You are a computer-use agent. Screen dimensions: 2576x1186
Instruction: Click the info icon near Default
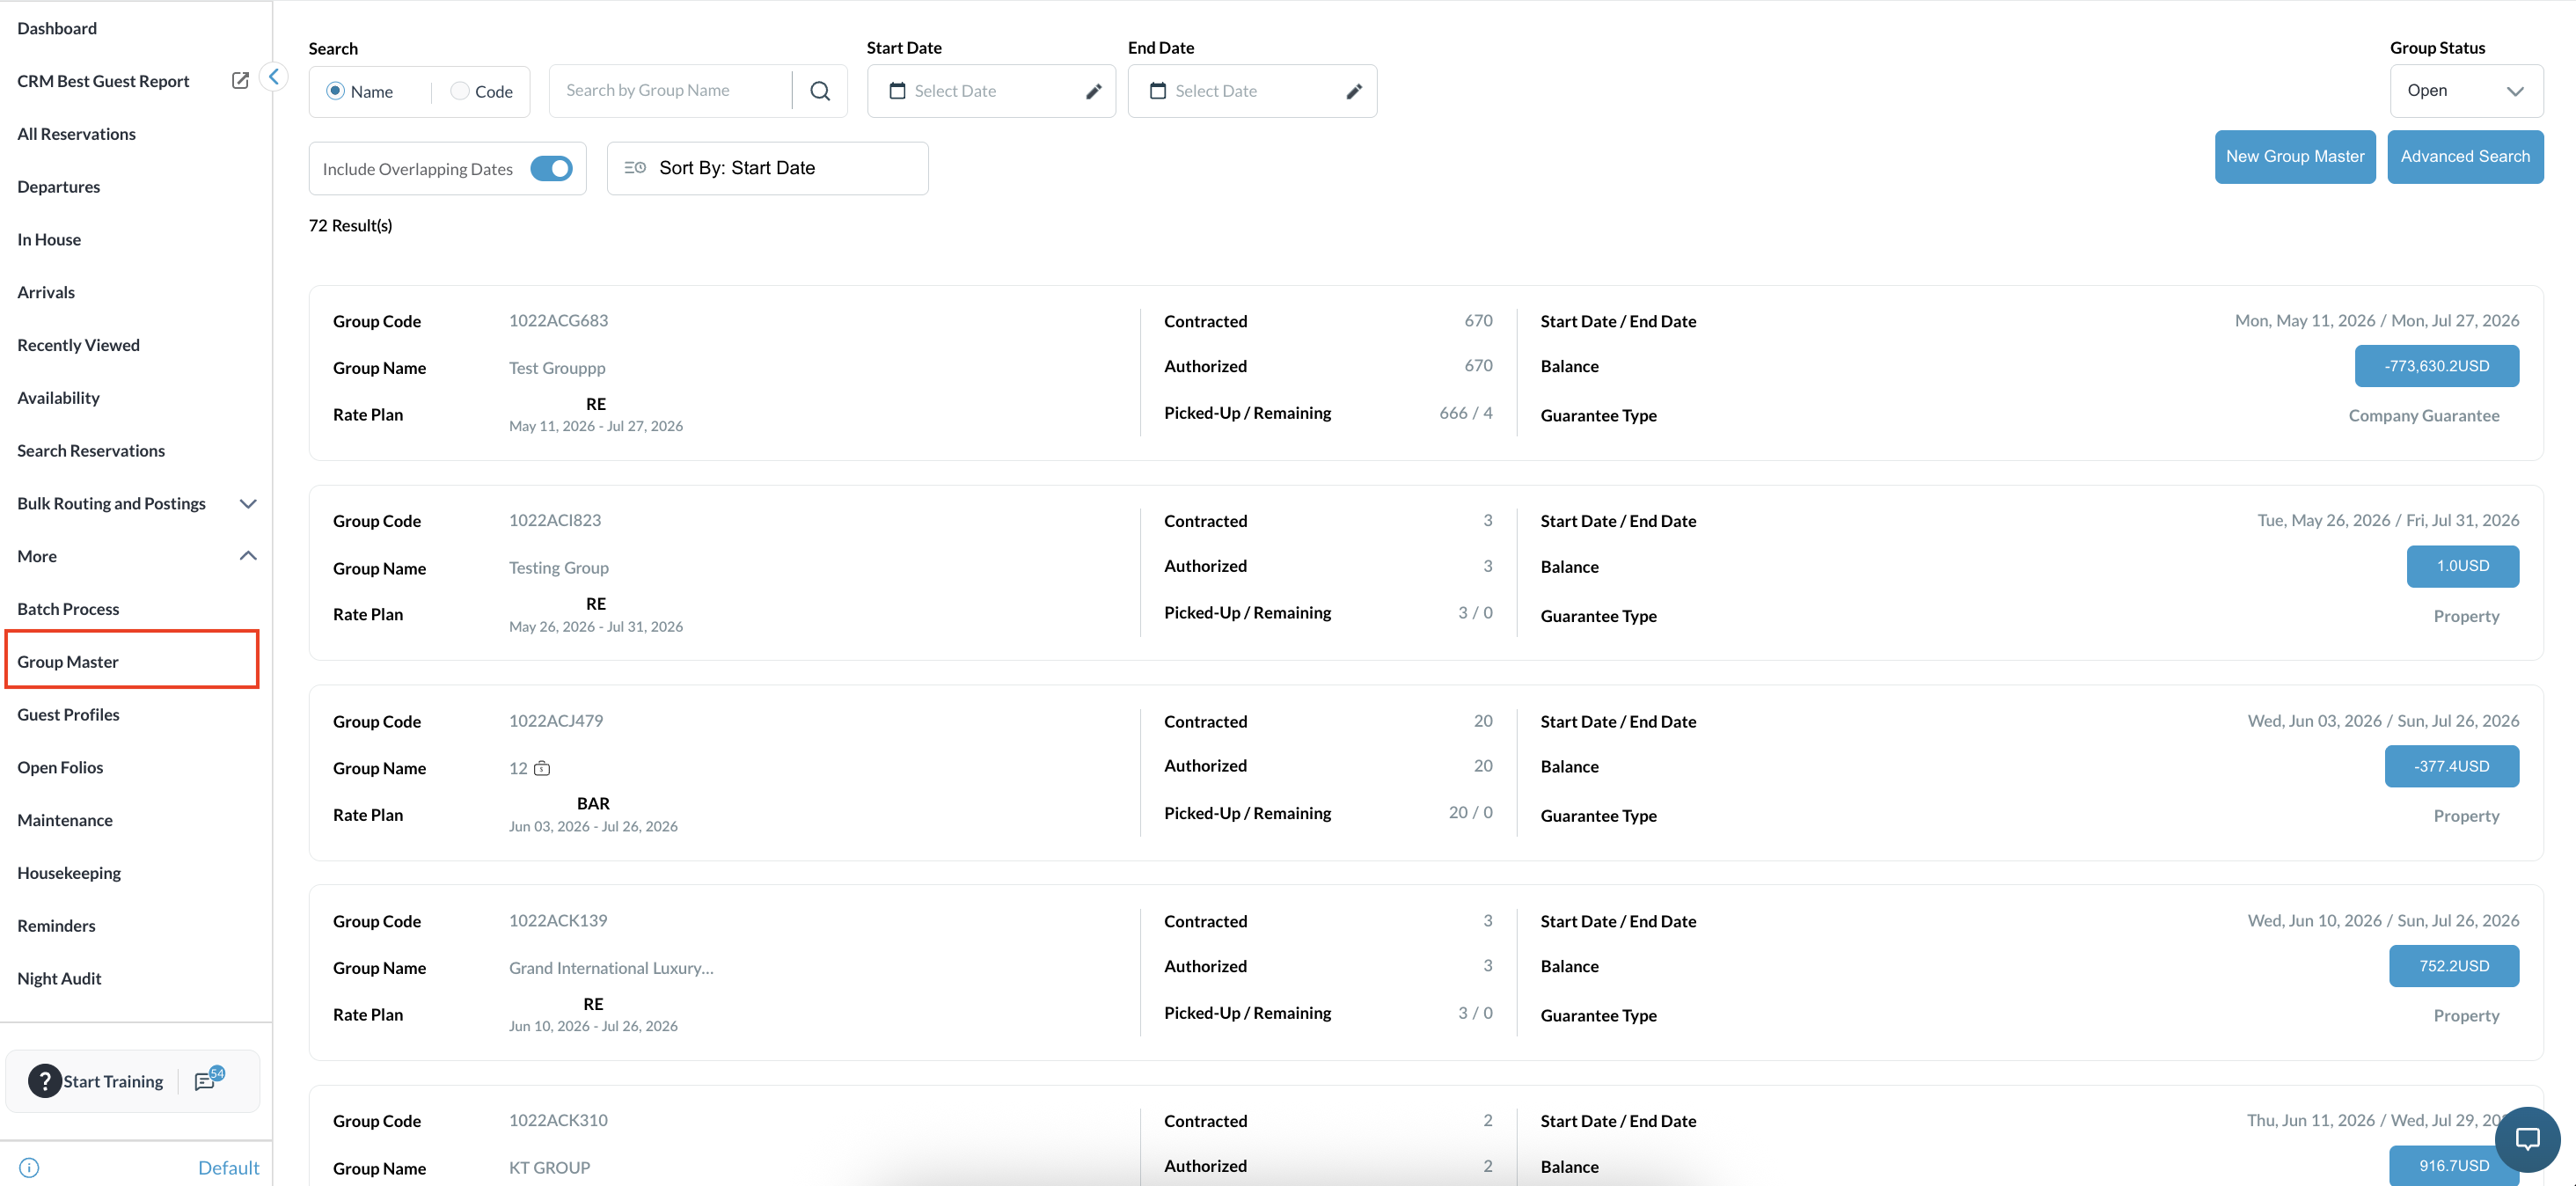click(29, 1167)
